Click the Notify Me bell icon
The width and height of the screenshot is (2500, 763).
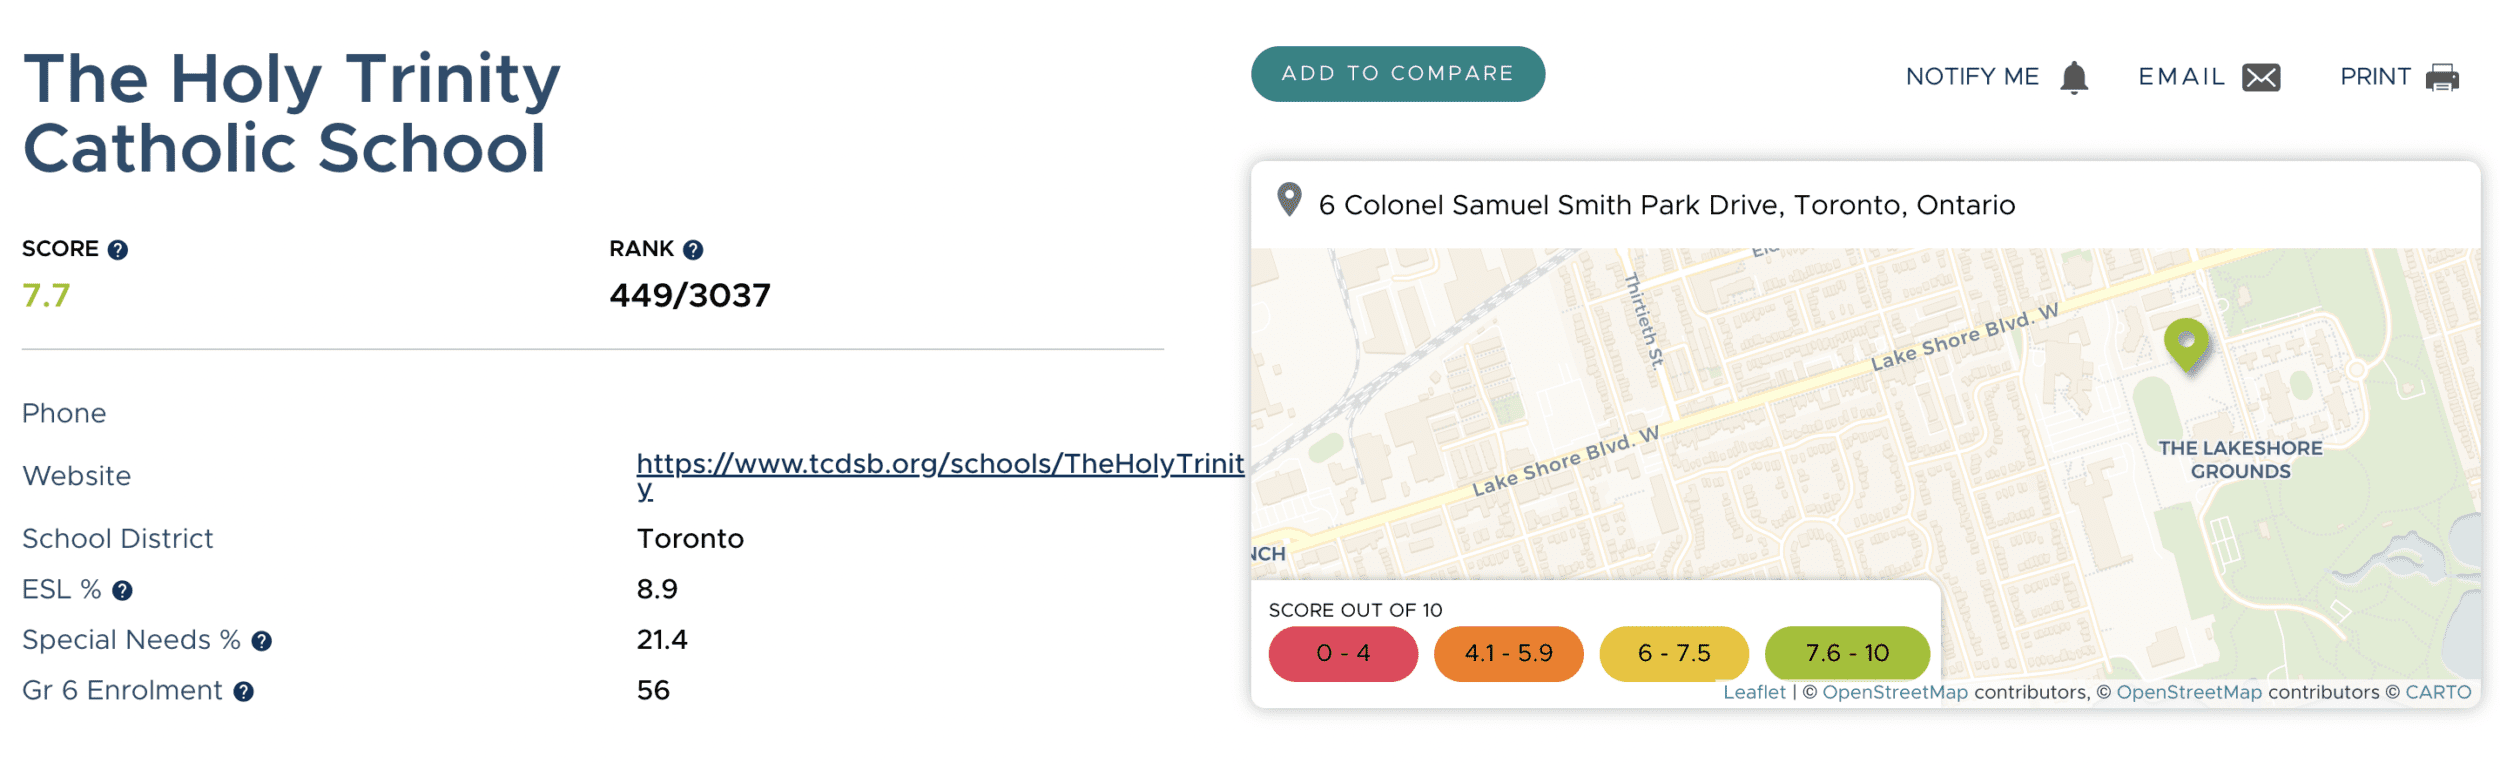(x=2074, y=77)
